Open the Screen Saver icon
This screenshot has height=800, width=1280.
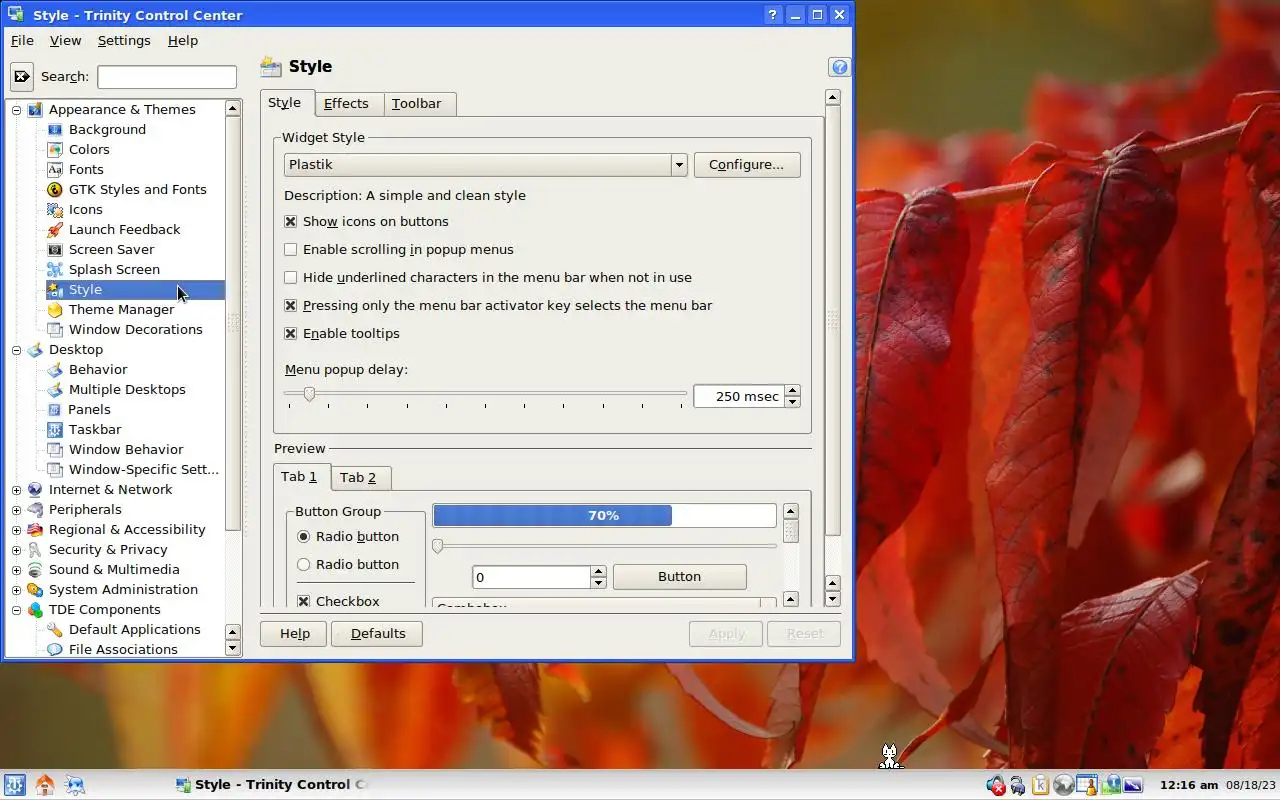pos(54,250)
